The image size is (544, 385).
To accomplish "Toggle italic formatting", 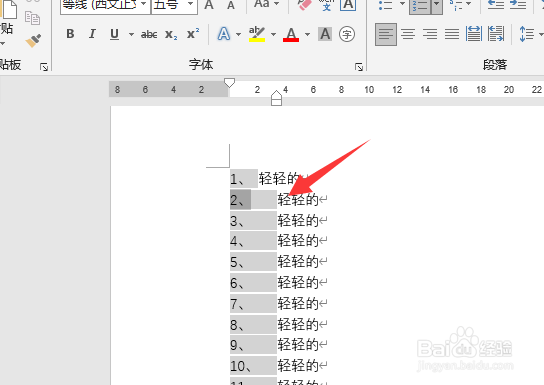I will [92, 34].
